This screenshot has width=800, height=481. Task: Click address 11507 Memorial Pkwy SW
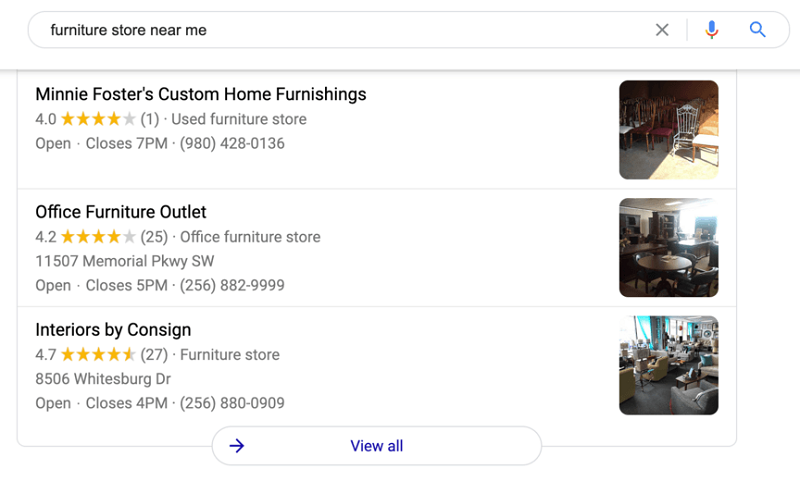(124, 261)
